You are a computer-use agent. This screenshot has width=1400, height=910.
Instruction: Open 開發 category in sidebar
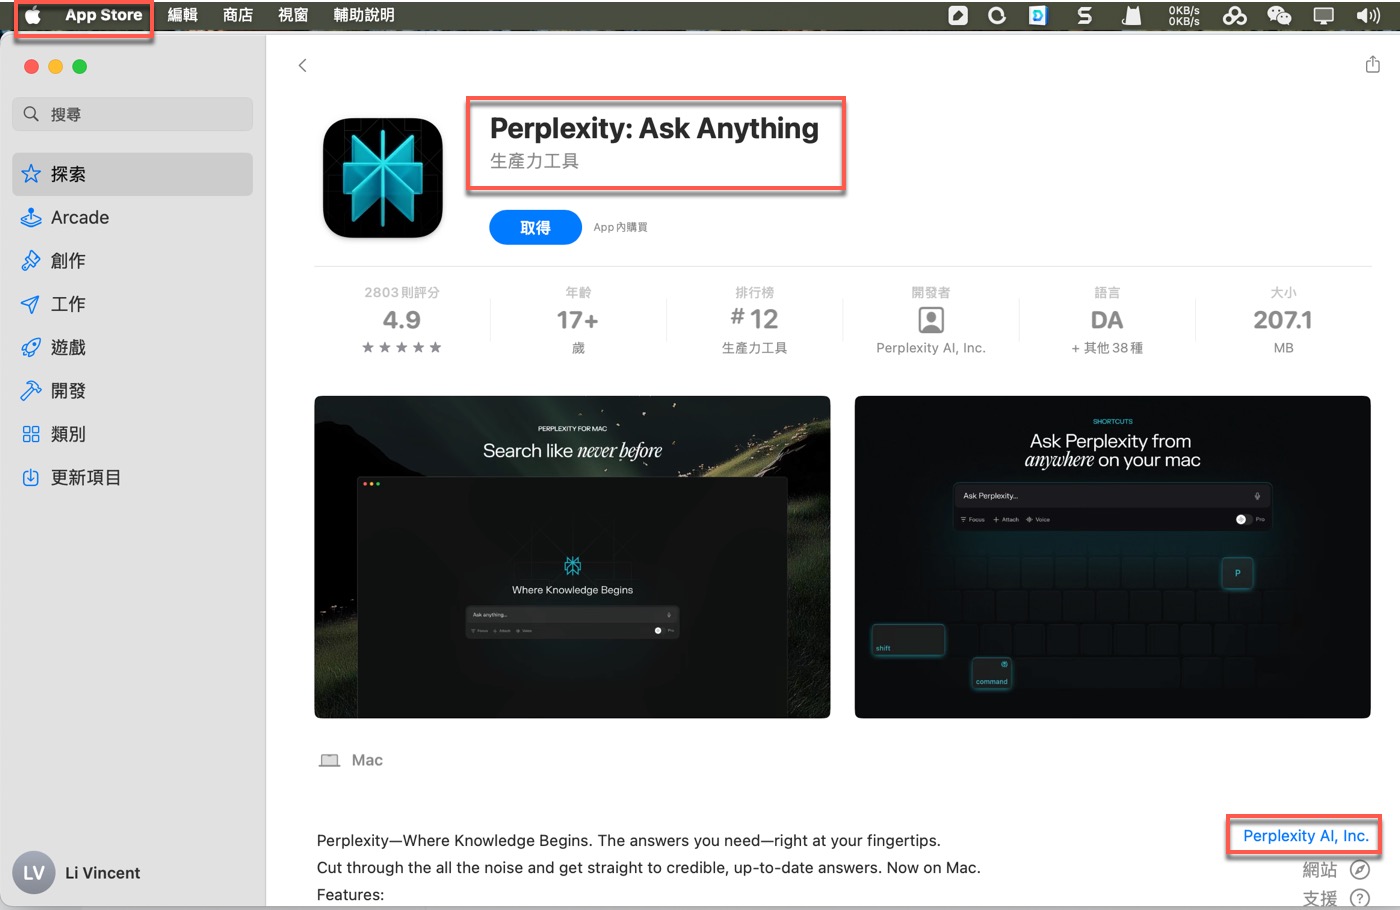(x=132, y=391)
